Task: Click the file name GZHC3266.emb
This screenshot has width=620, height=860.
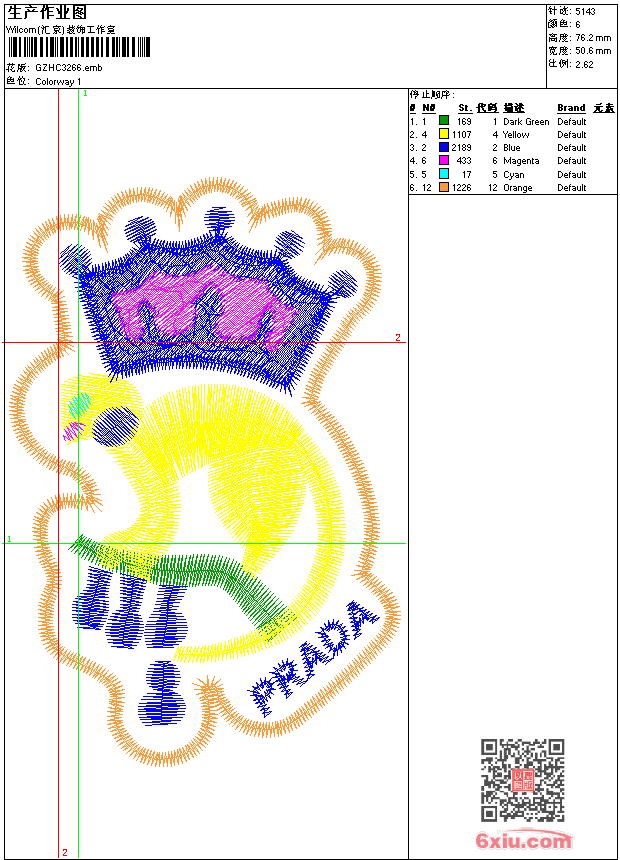Action: 69,68
